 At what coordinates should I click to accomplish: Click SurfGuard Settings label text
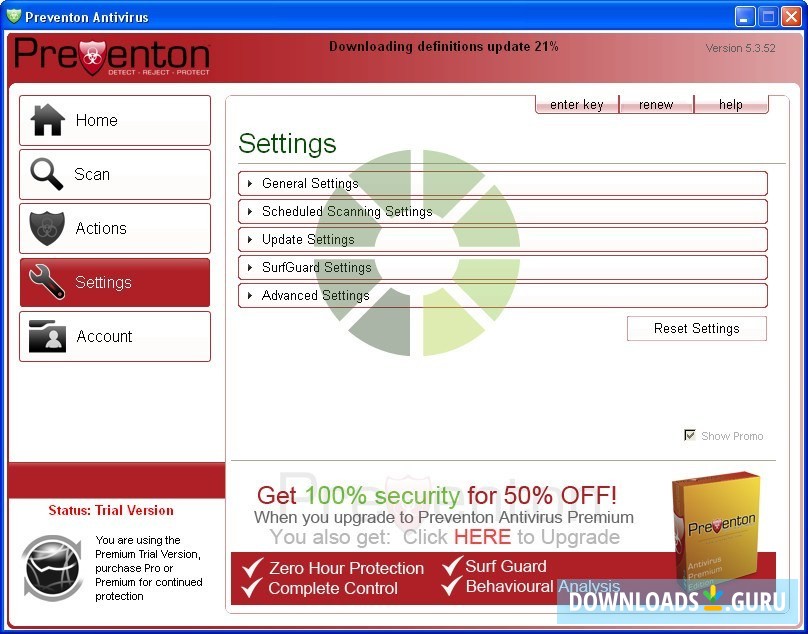(x=316, y=267)
